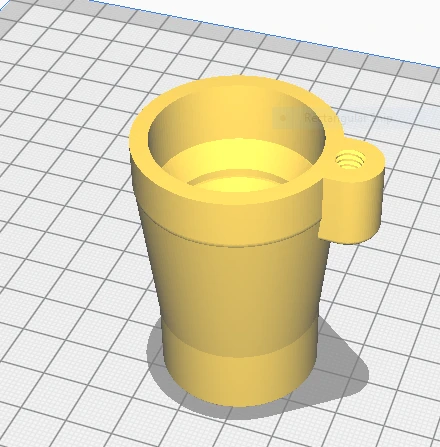Click the dot icon beside Rectangular Snip
This screenshot has width=440, height=447.
click(283, 118)
